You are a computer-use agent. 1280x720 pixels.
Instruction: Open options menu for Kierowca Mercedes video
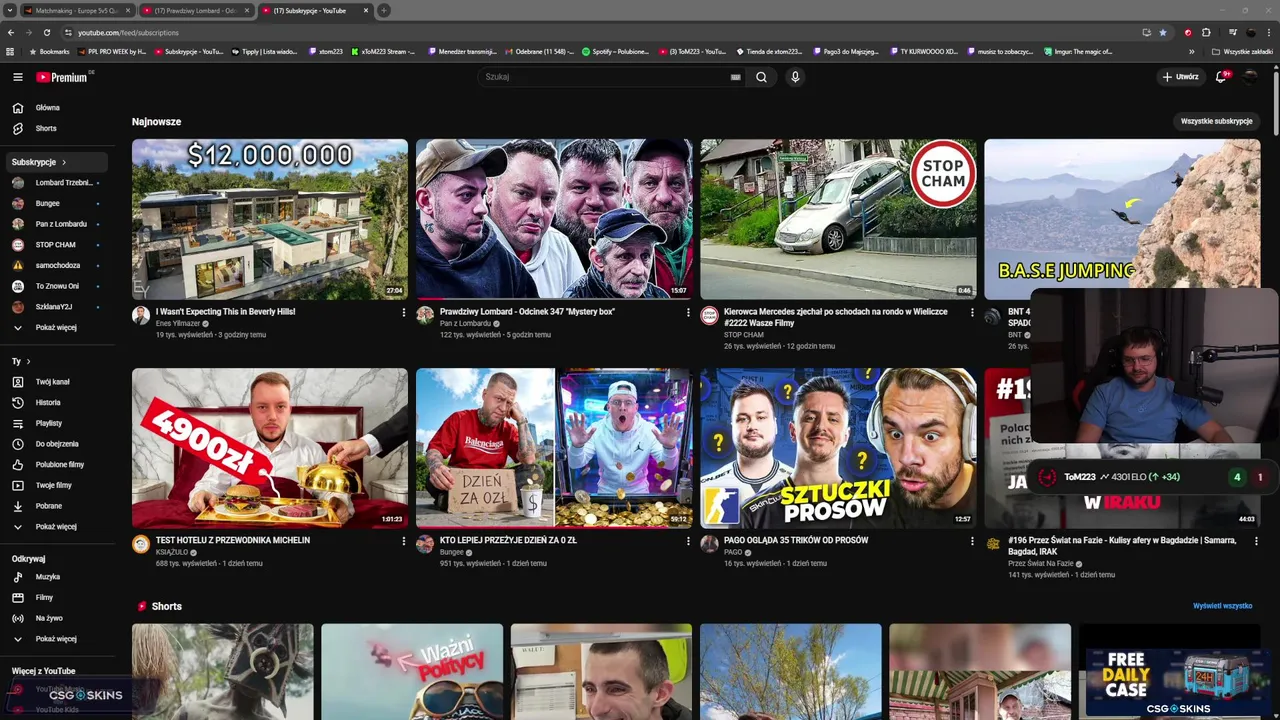tap(972, 313)
